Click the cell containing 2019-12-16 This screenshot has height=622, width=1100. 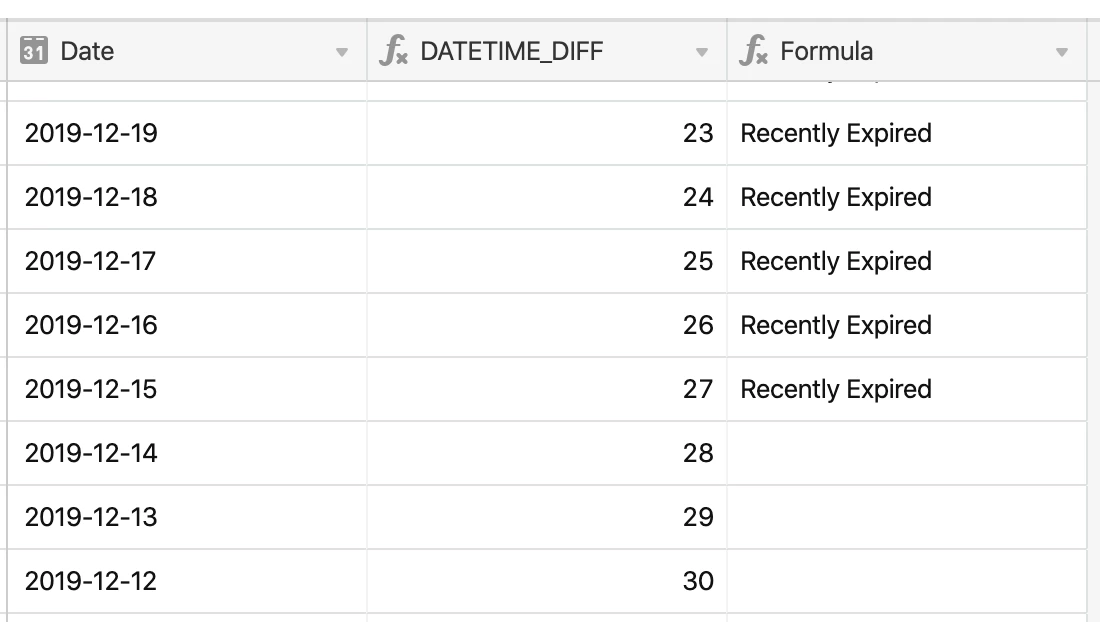(91, 325)
